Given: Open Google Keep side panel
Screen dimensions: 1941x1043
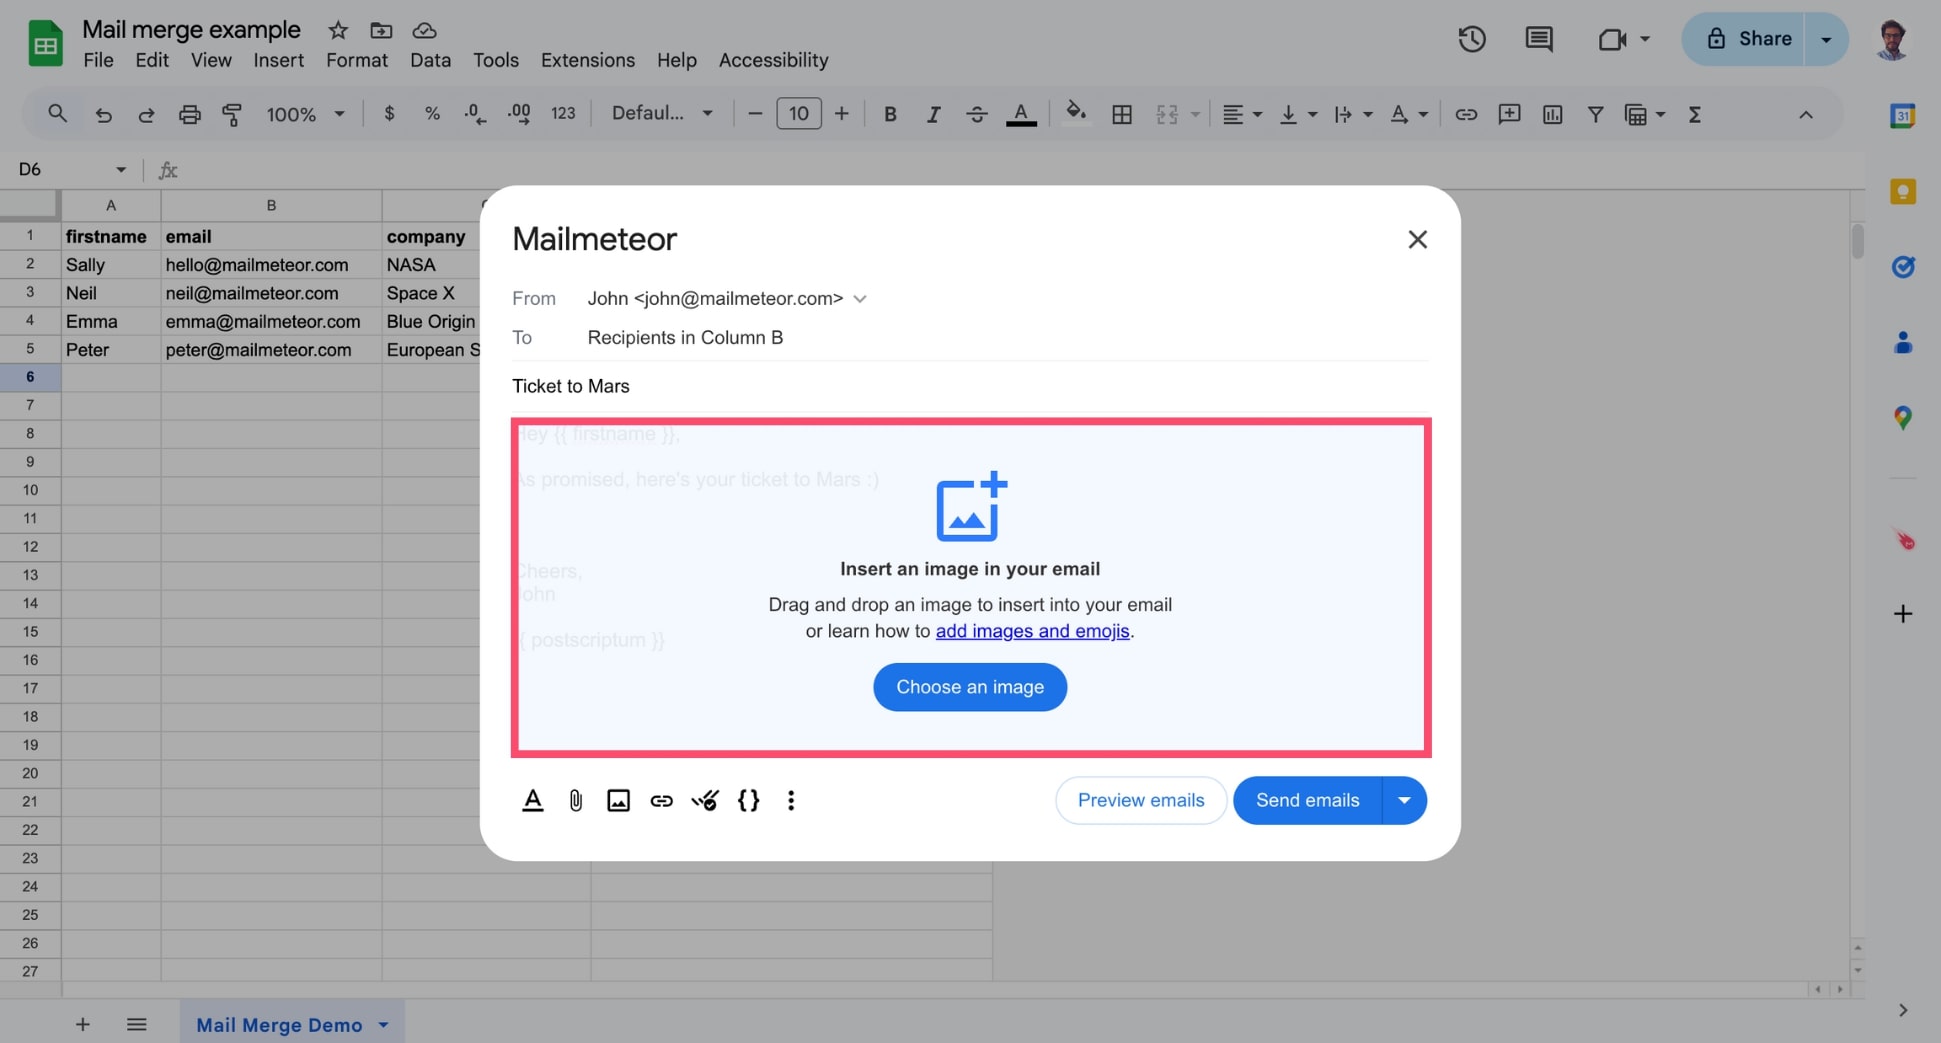Looking at the screenshot, I should [1903, 192].
